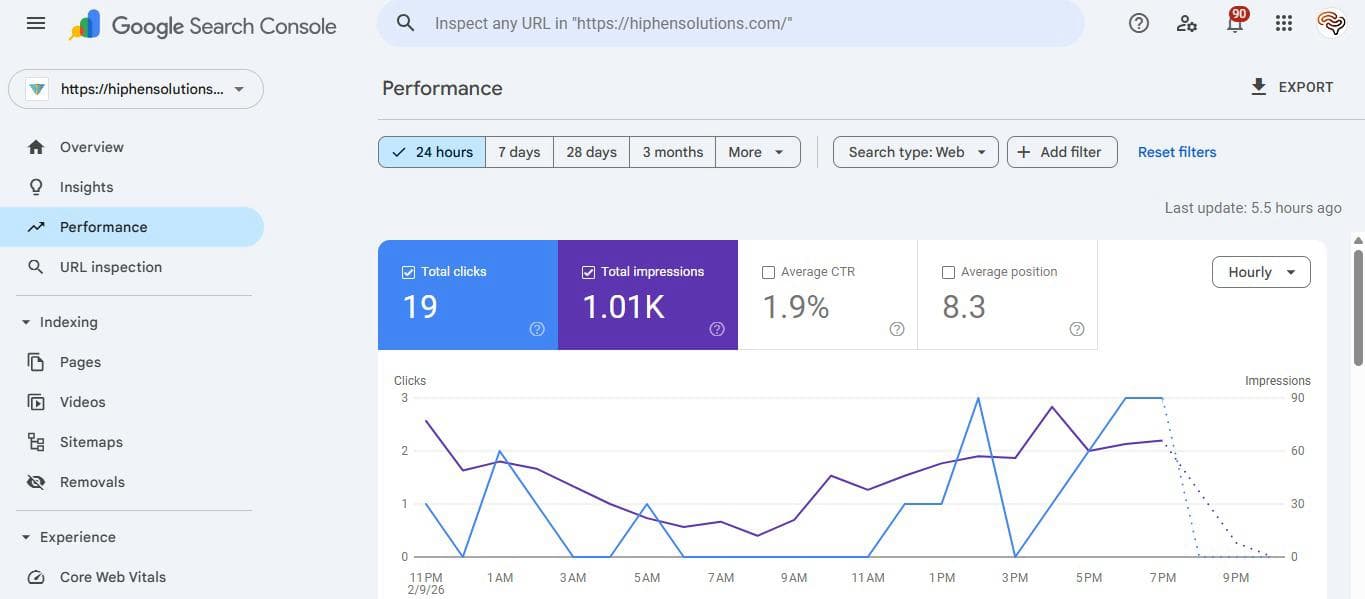Open the Help icon in the top bar
The width and height of the screenshot is (1365, 599).
point(1138,22)
